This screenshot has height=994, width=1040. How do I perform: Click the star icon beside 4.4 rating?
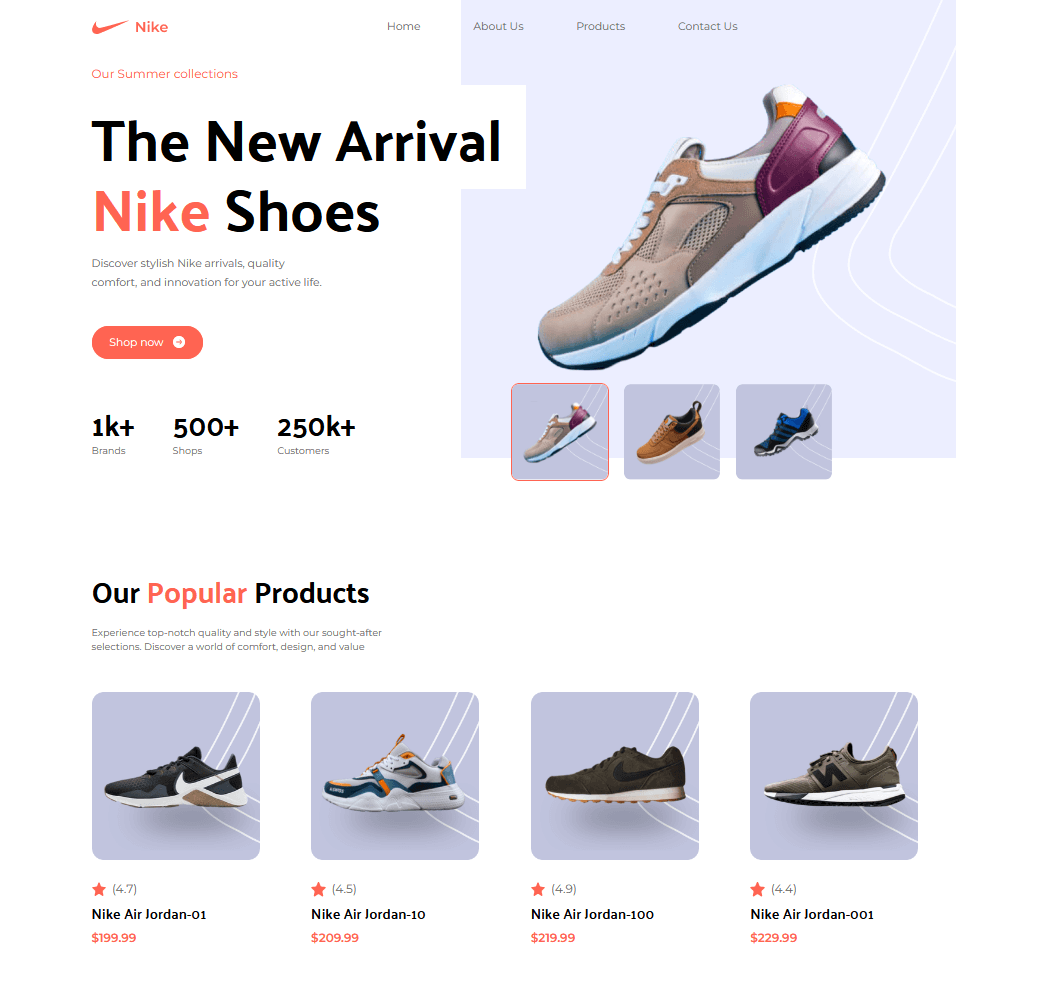coord(757,889)
